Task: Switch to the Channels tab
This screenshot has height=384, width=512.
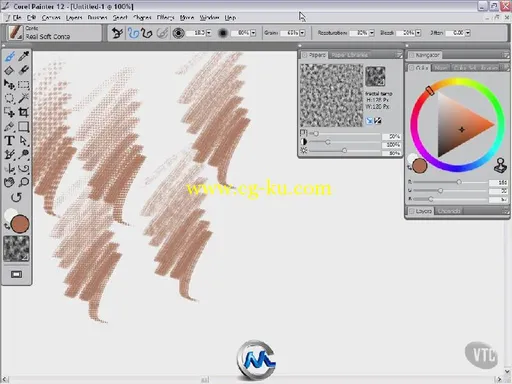Action: point(449,211)
